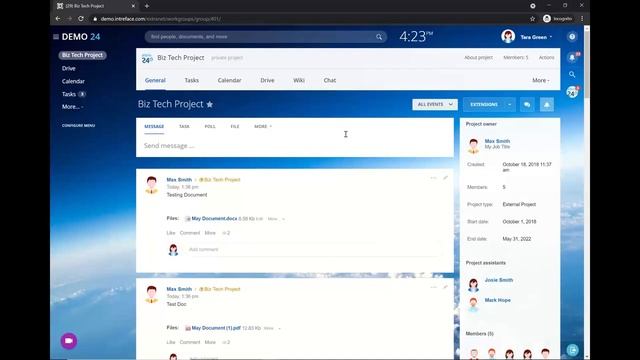Open the Chat tab
Screen dimensions: 640x360
[330, 80]
